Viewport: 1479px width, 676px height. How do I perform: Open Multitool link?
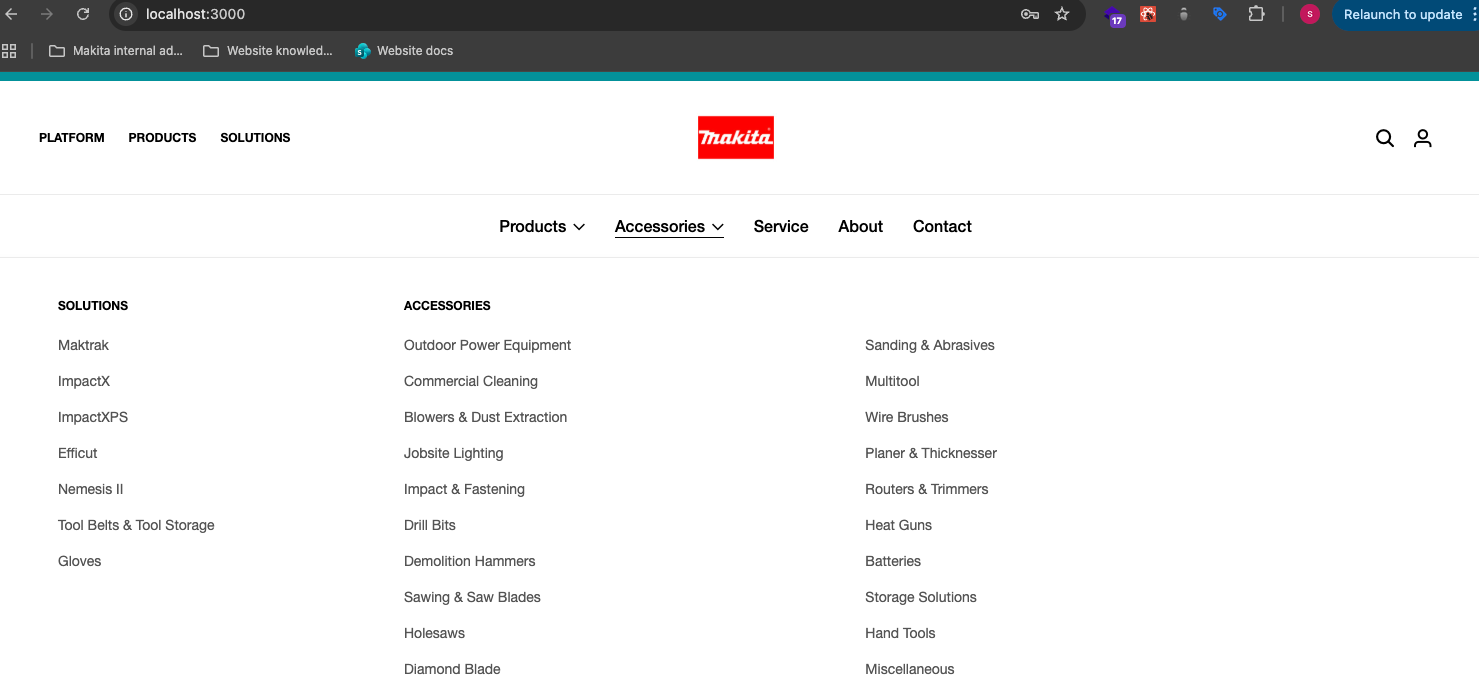coord(892,381)
